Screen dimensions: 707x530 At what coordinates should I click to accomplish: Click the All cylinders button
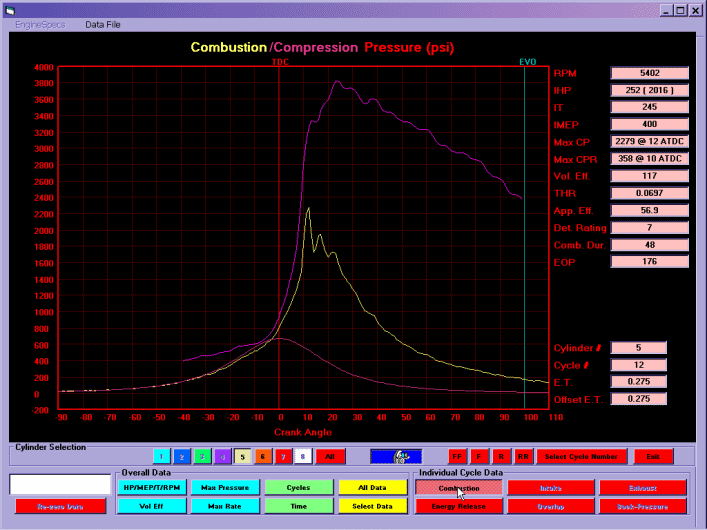coord(330,456)
